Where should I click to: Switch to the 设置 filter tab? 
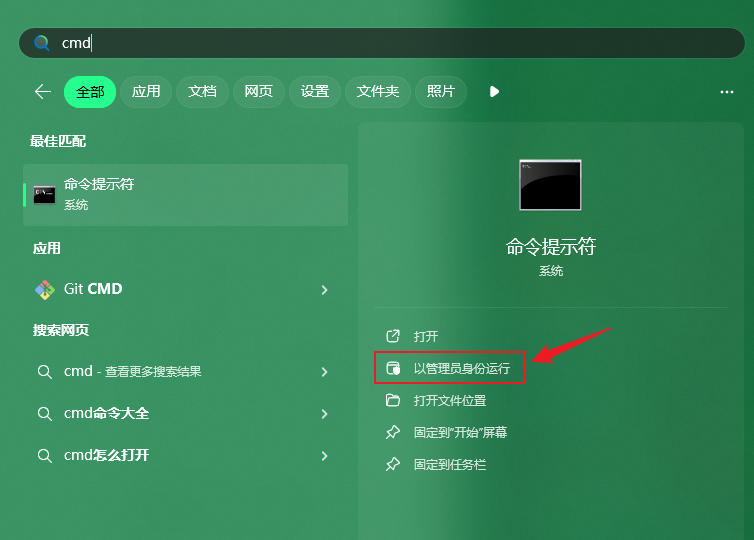click(x=315, y=92)
